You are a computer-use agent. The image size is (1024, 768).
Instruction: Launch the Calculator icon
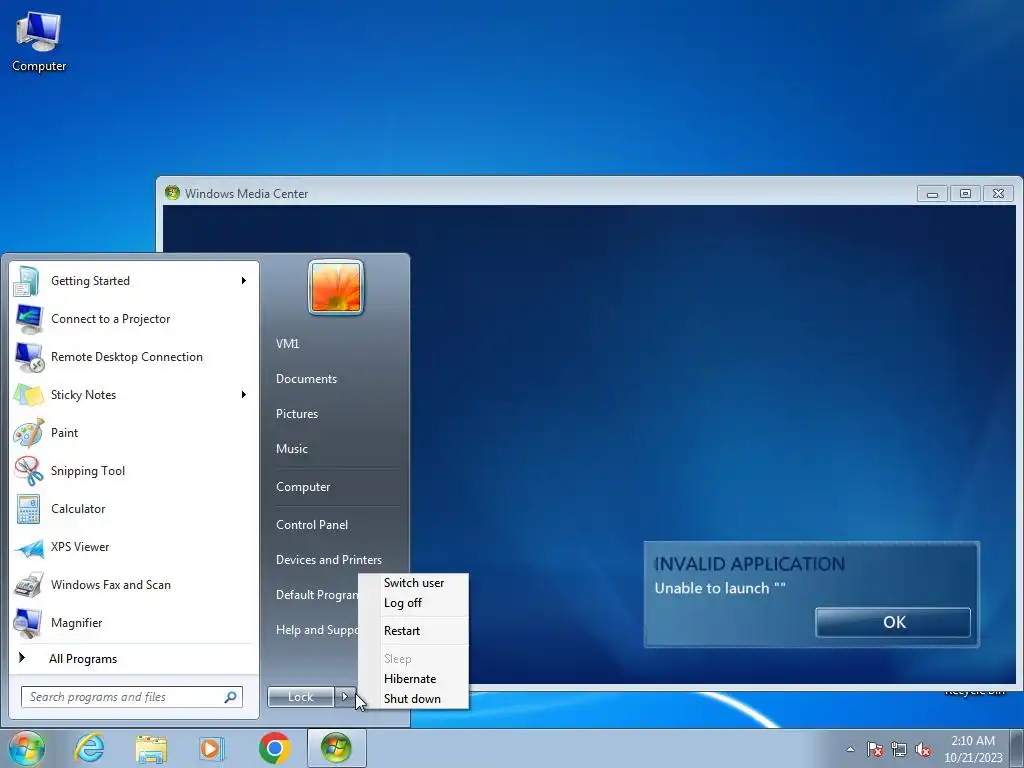click(x=28, y=509)
